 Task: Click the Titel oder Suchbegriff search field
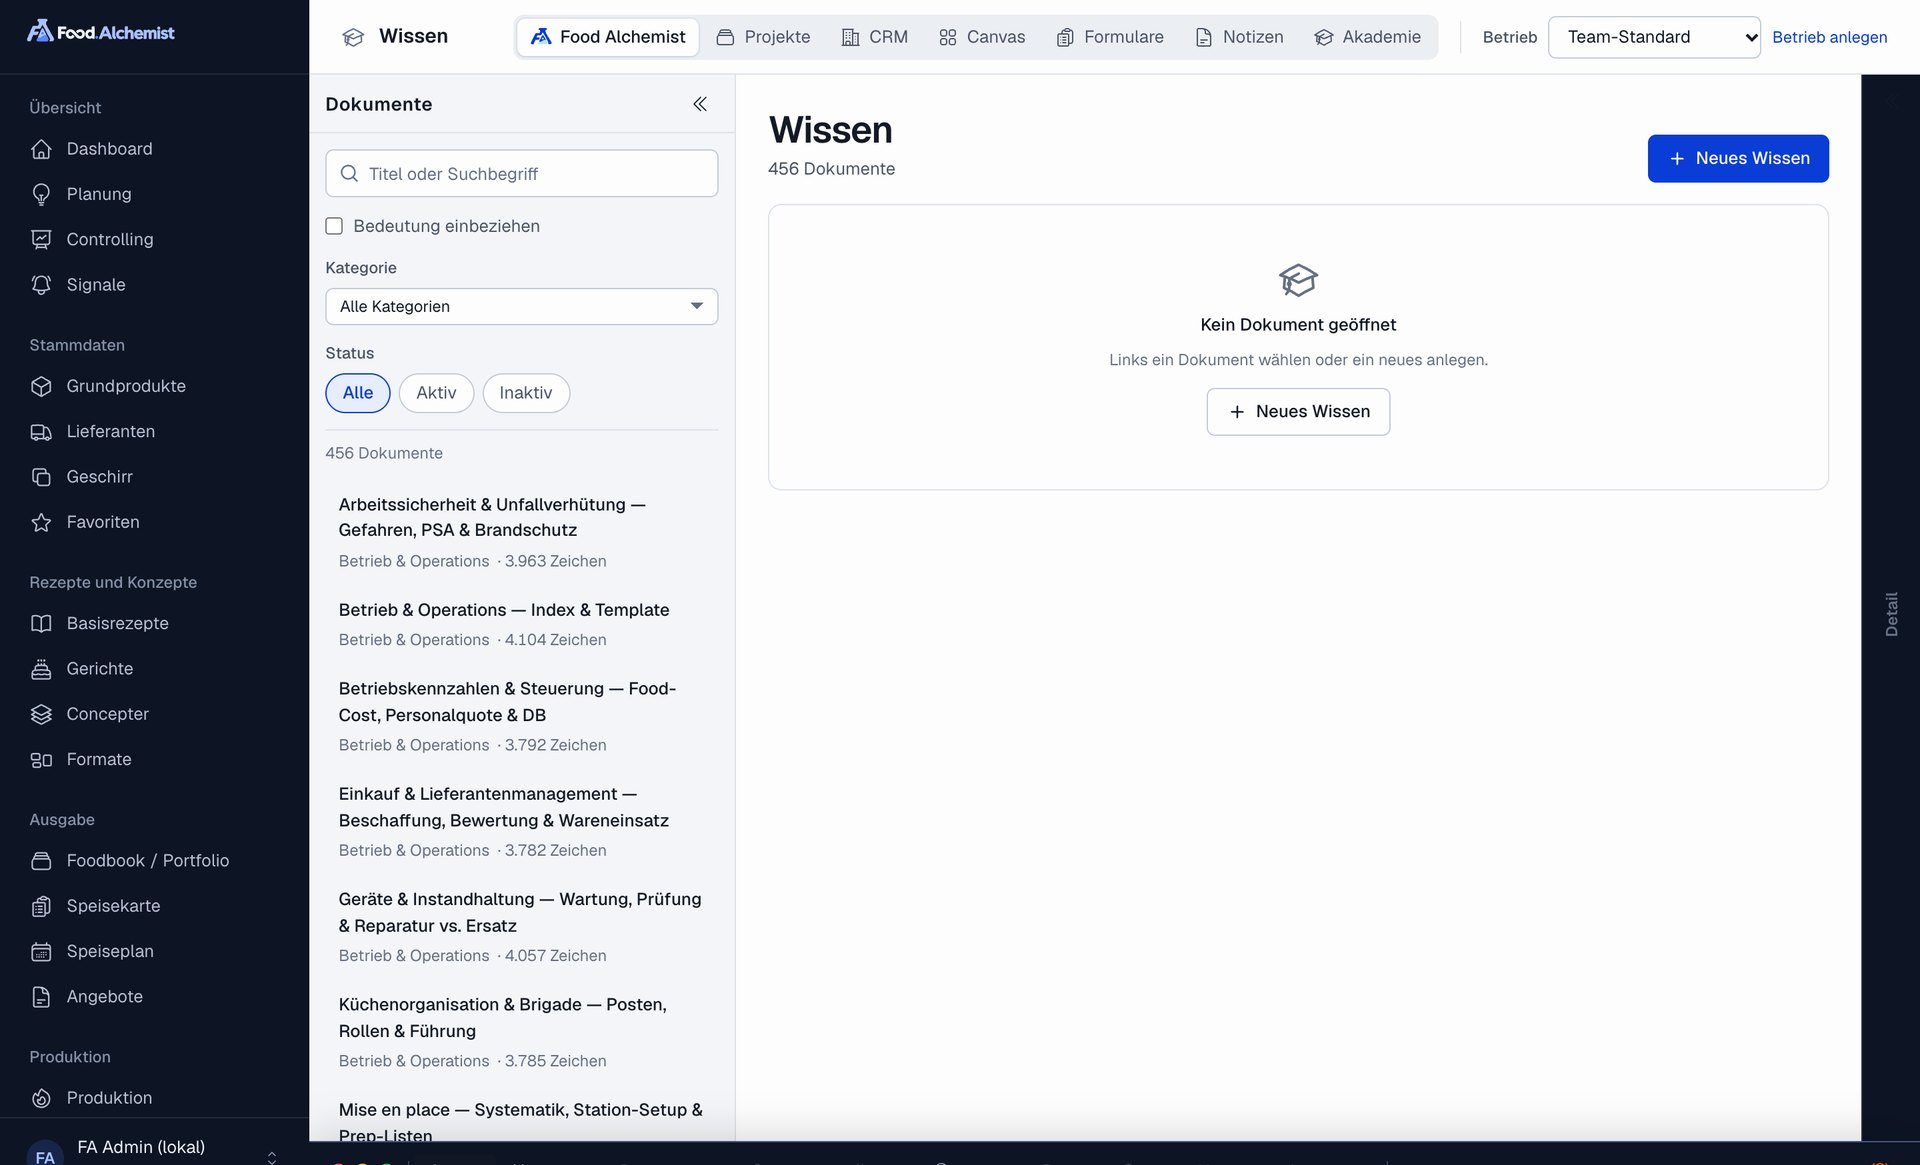(x=521, y=173)
